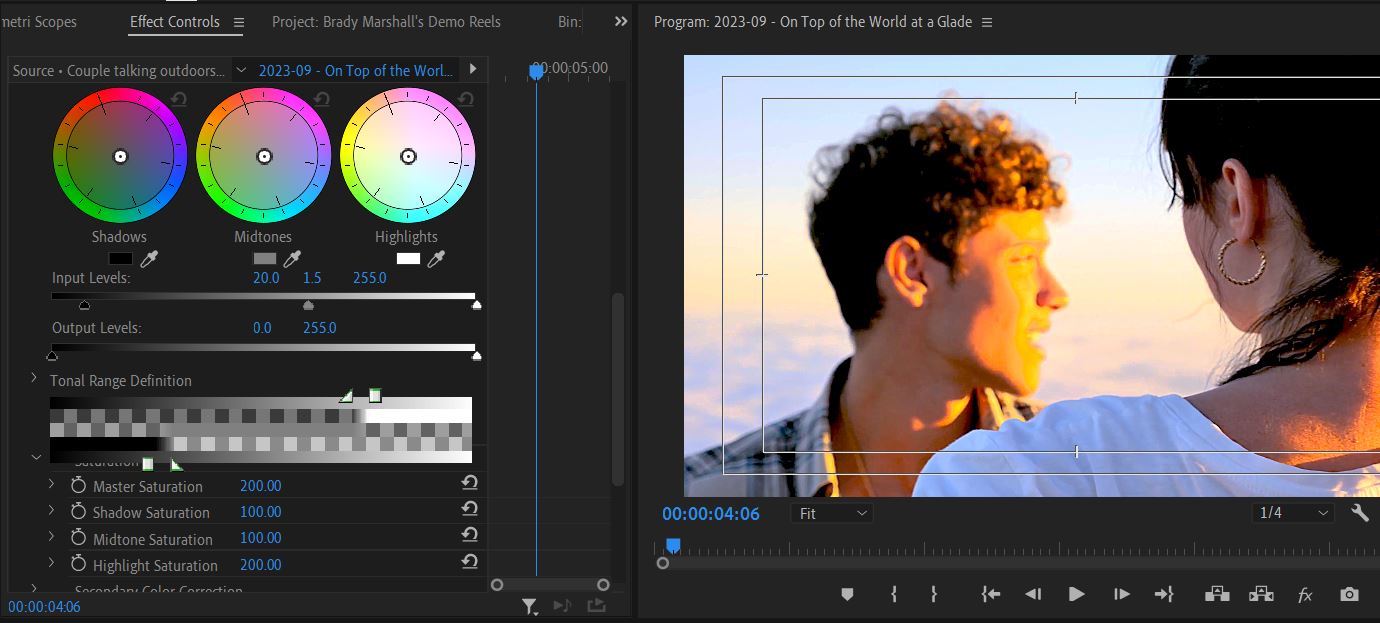
Task: Click Input Levels black value 20.0
Action: point(266,277)
